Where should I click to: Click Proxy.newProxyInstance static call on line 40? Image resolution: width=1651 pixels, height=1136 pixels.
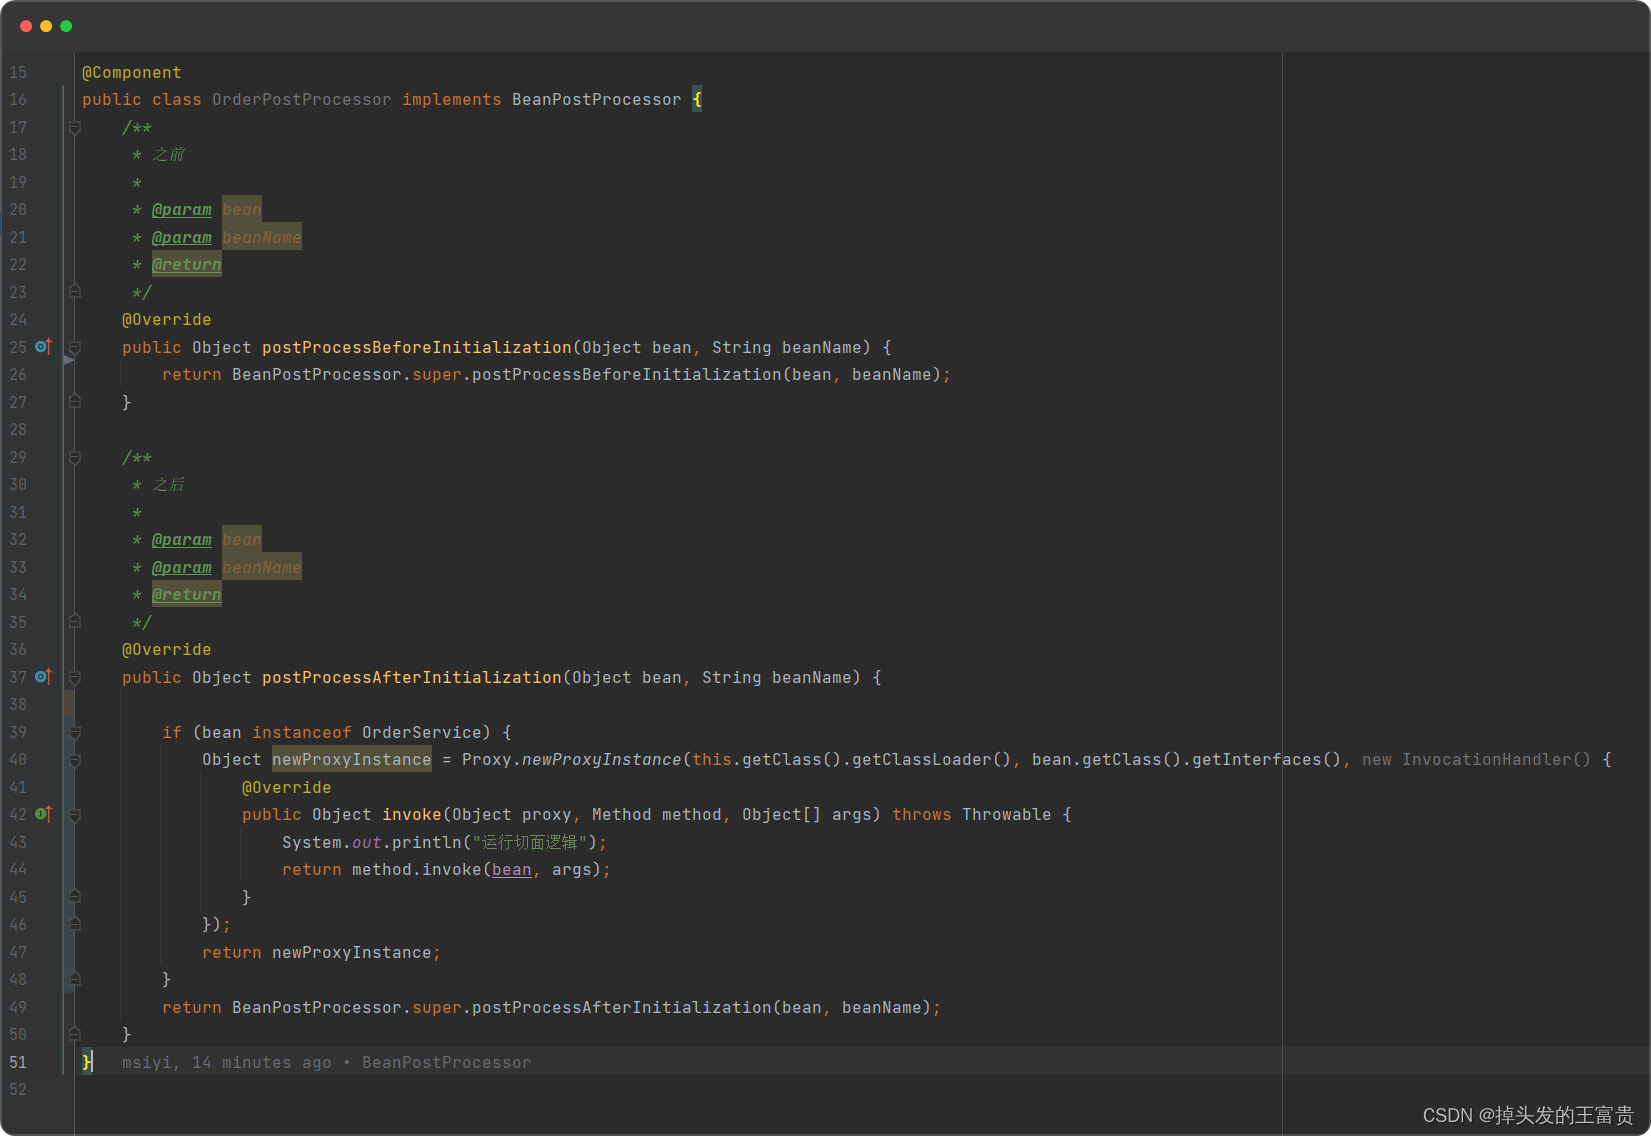[572, 759]
